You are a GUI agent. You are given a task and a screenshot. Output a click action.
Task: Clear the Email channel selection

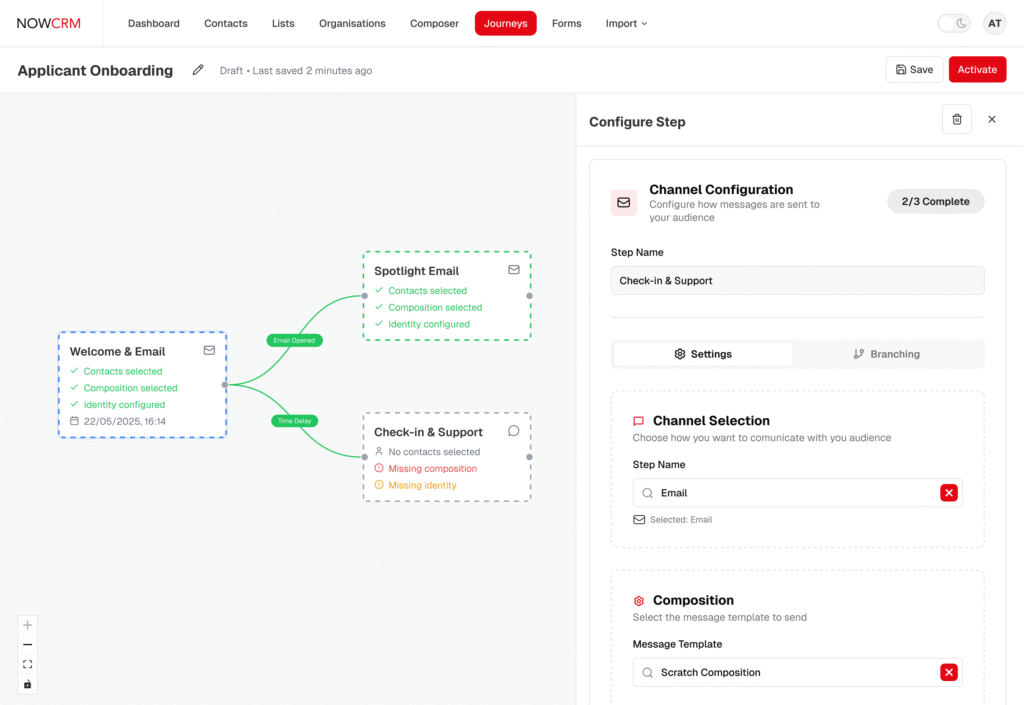click(x=949, y=493)
